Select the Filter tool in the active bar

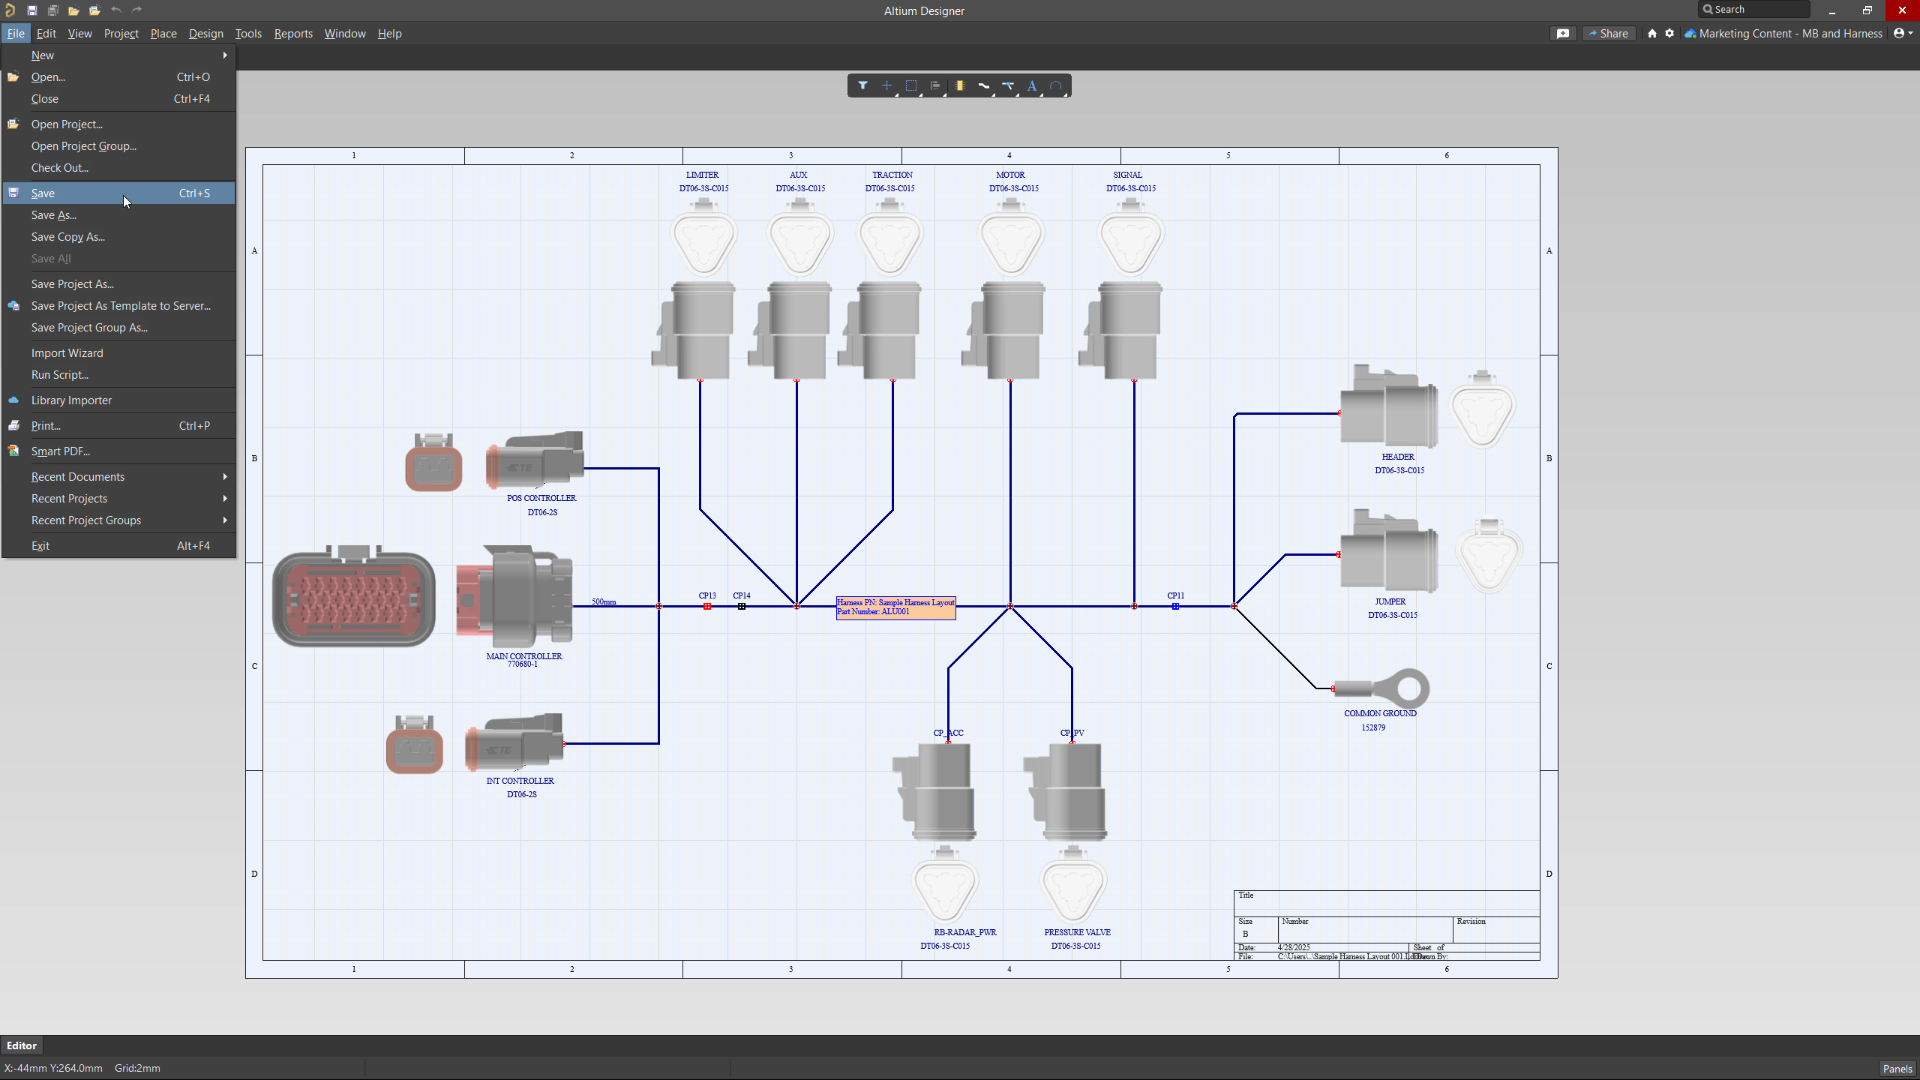click(x=862, y=86)
